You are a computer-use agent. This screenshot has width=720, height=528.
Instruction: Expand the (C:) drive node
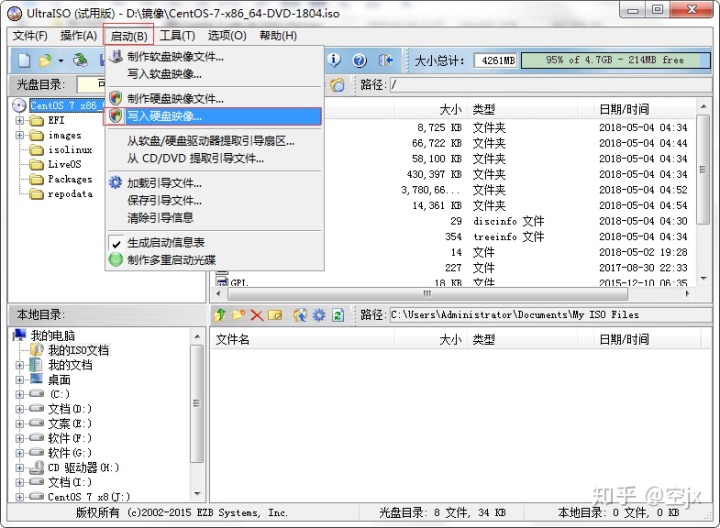(x=20, y=394)
